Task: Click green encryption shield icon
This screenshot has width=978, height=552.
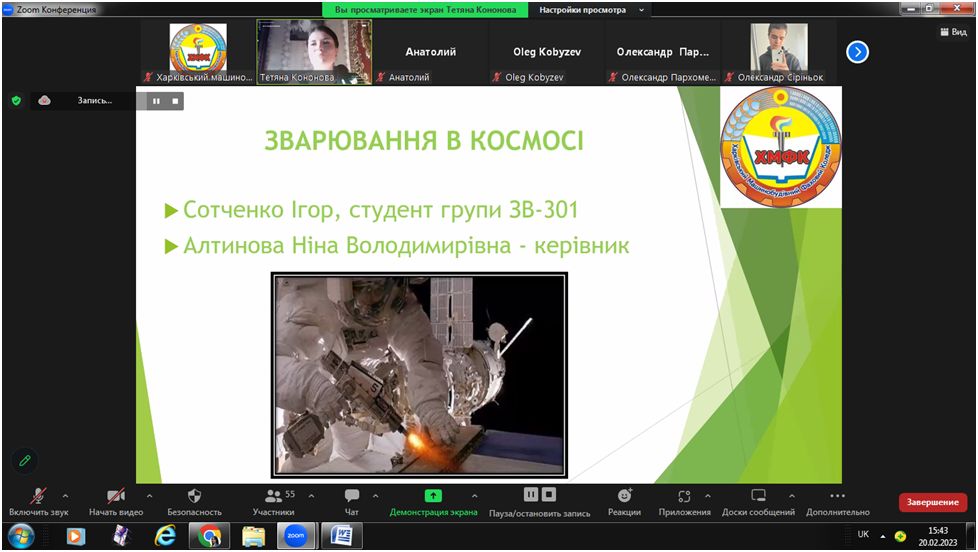Action: [x=17, y=100]
